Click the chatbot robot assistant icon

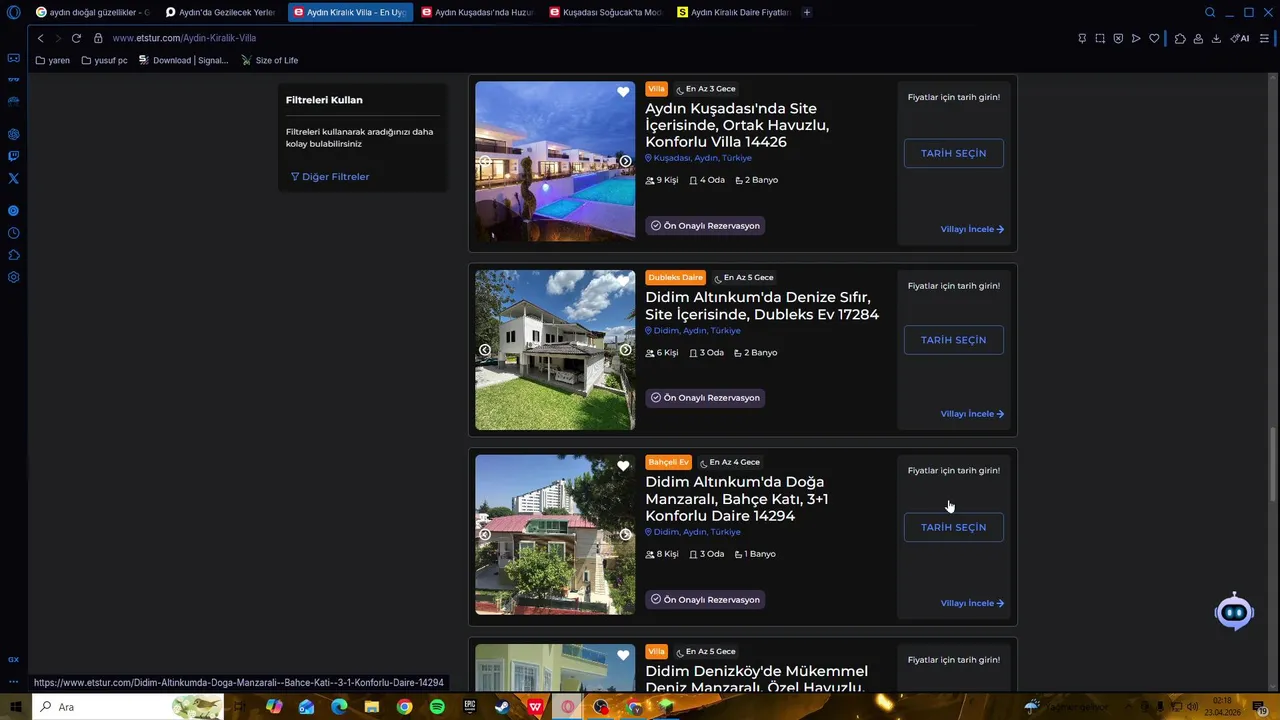(x=1234, y=611)
